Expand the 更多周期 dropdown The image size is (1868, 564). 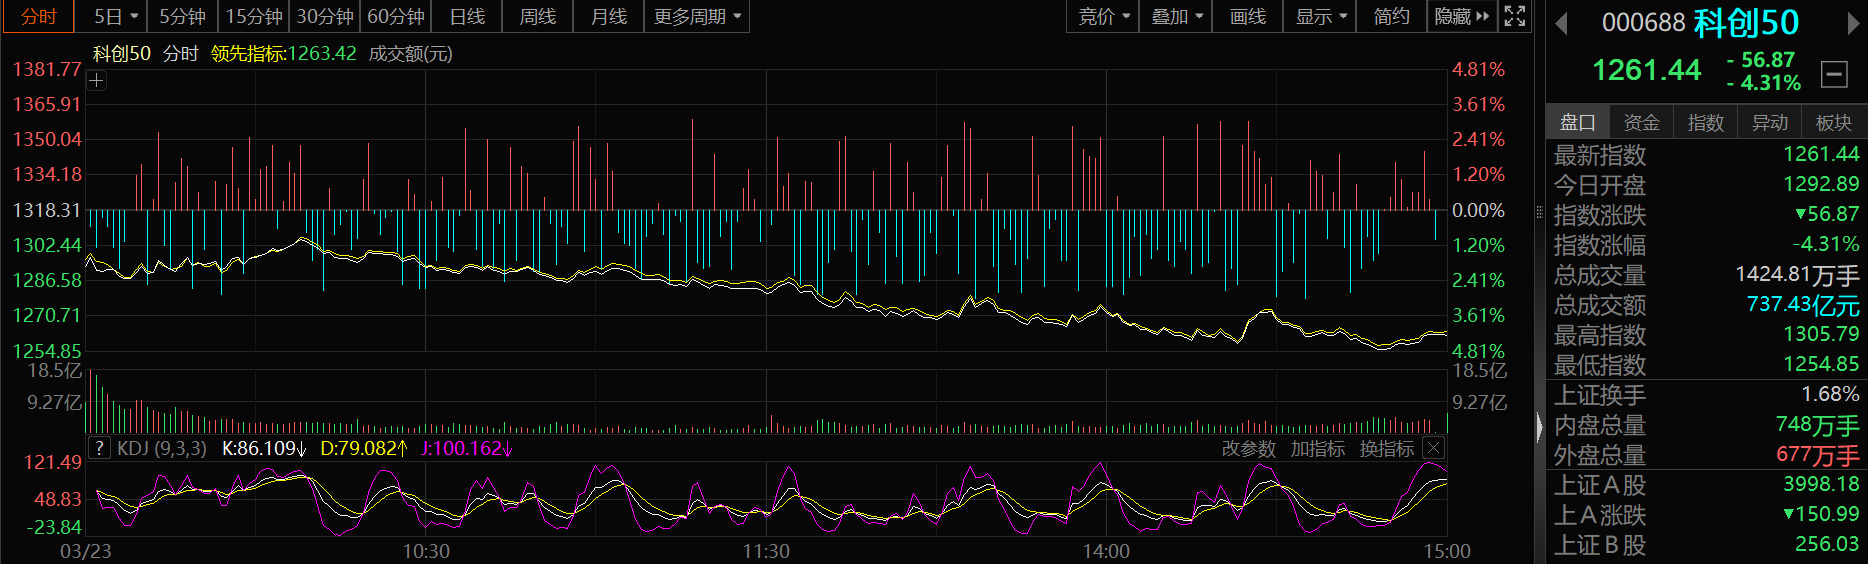tap(697, 17)
